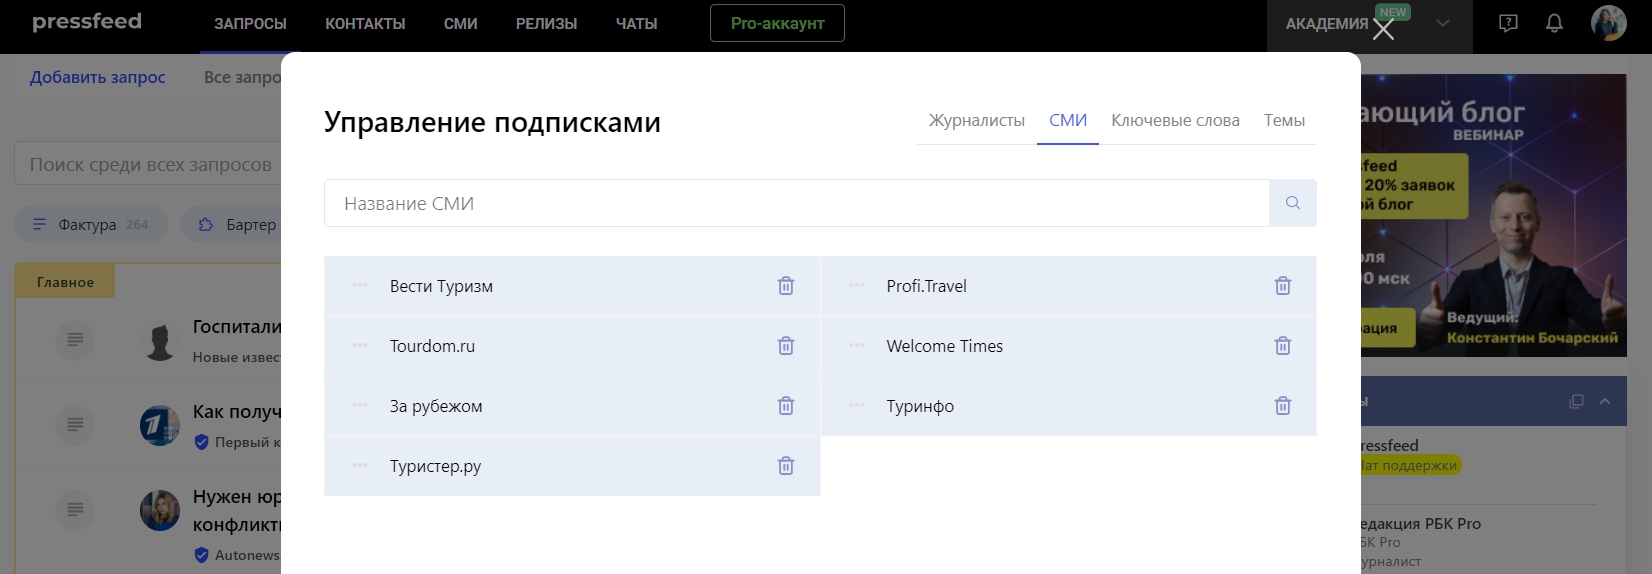This screenshot has width=1652, height=574.
Task: Open the Темы tab
Action: pyautogui.click(x=1284, y=120)
